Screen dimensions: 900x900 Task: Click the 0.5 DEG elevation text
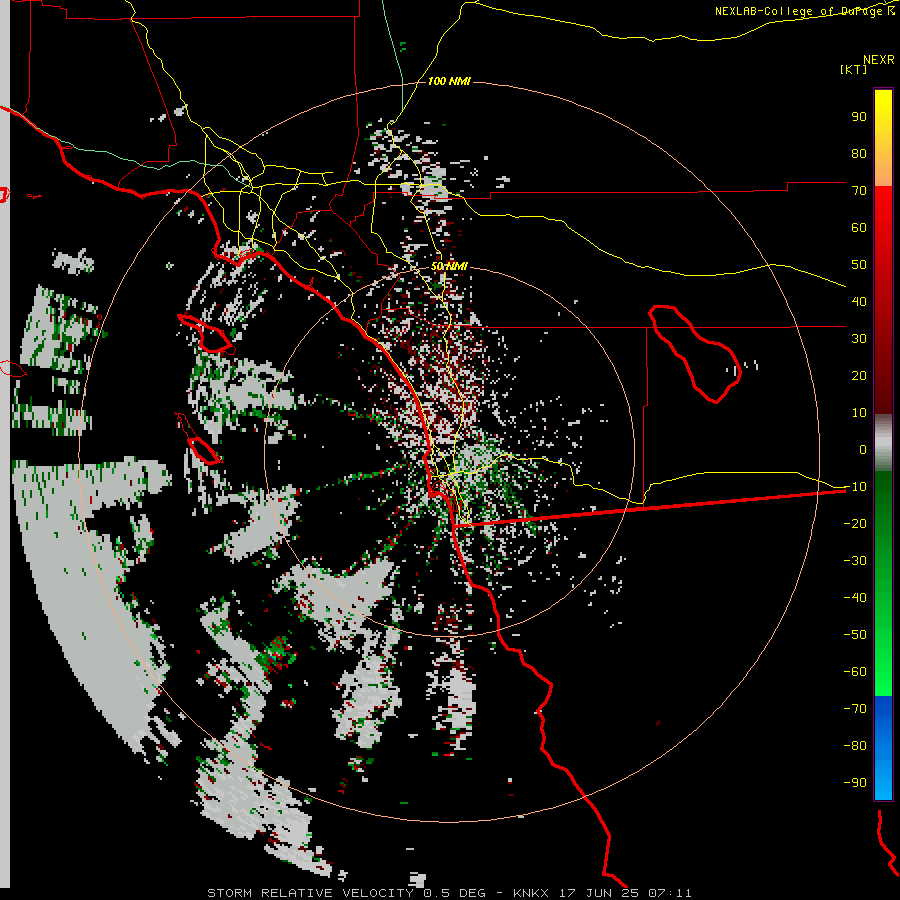(455, 893)
